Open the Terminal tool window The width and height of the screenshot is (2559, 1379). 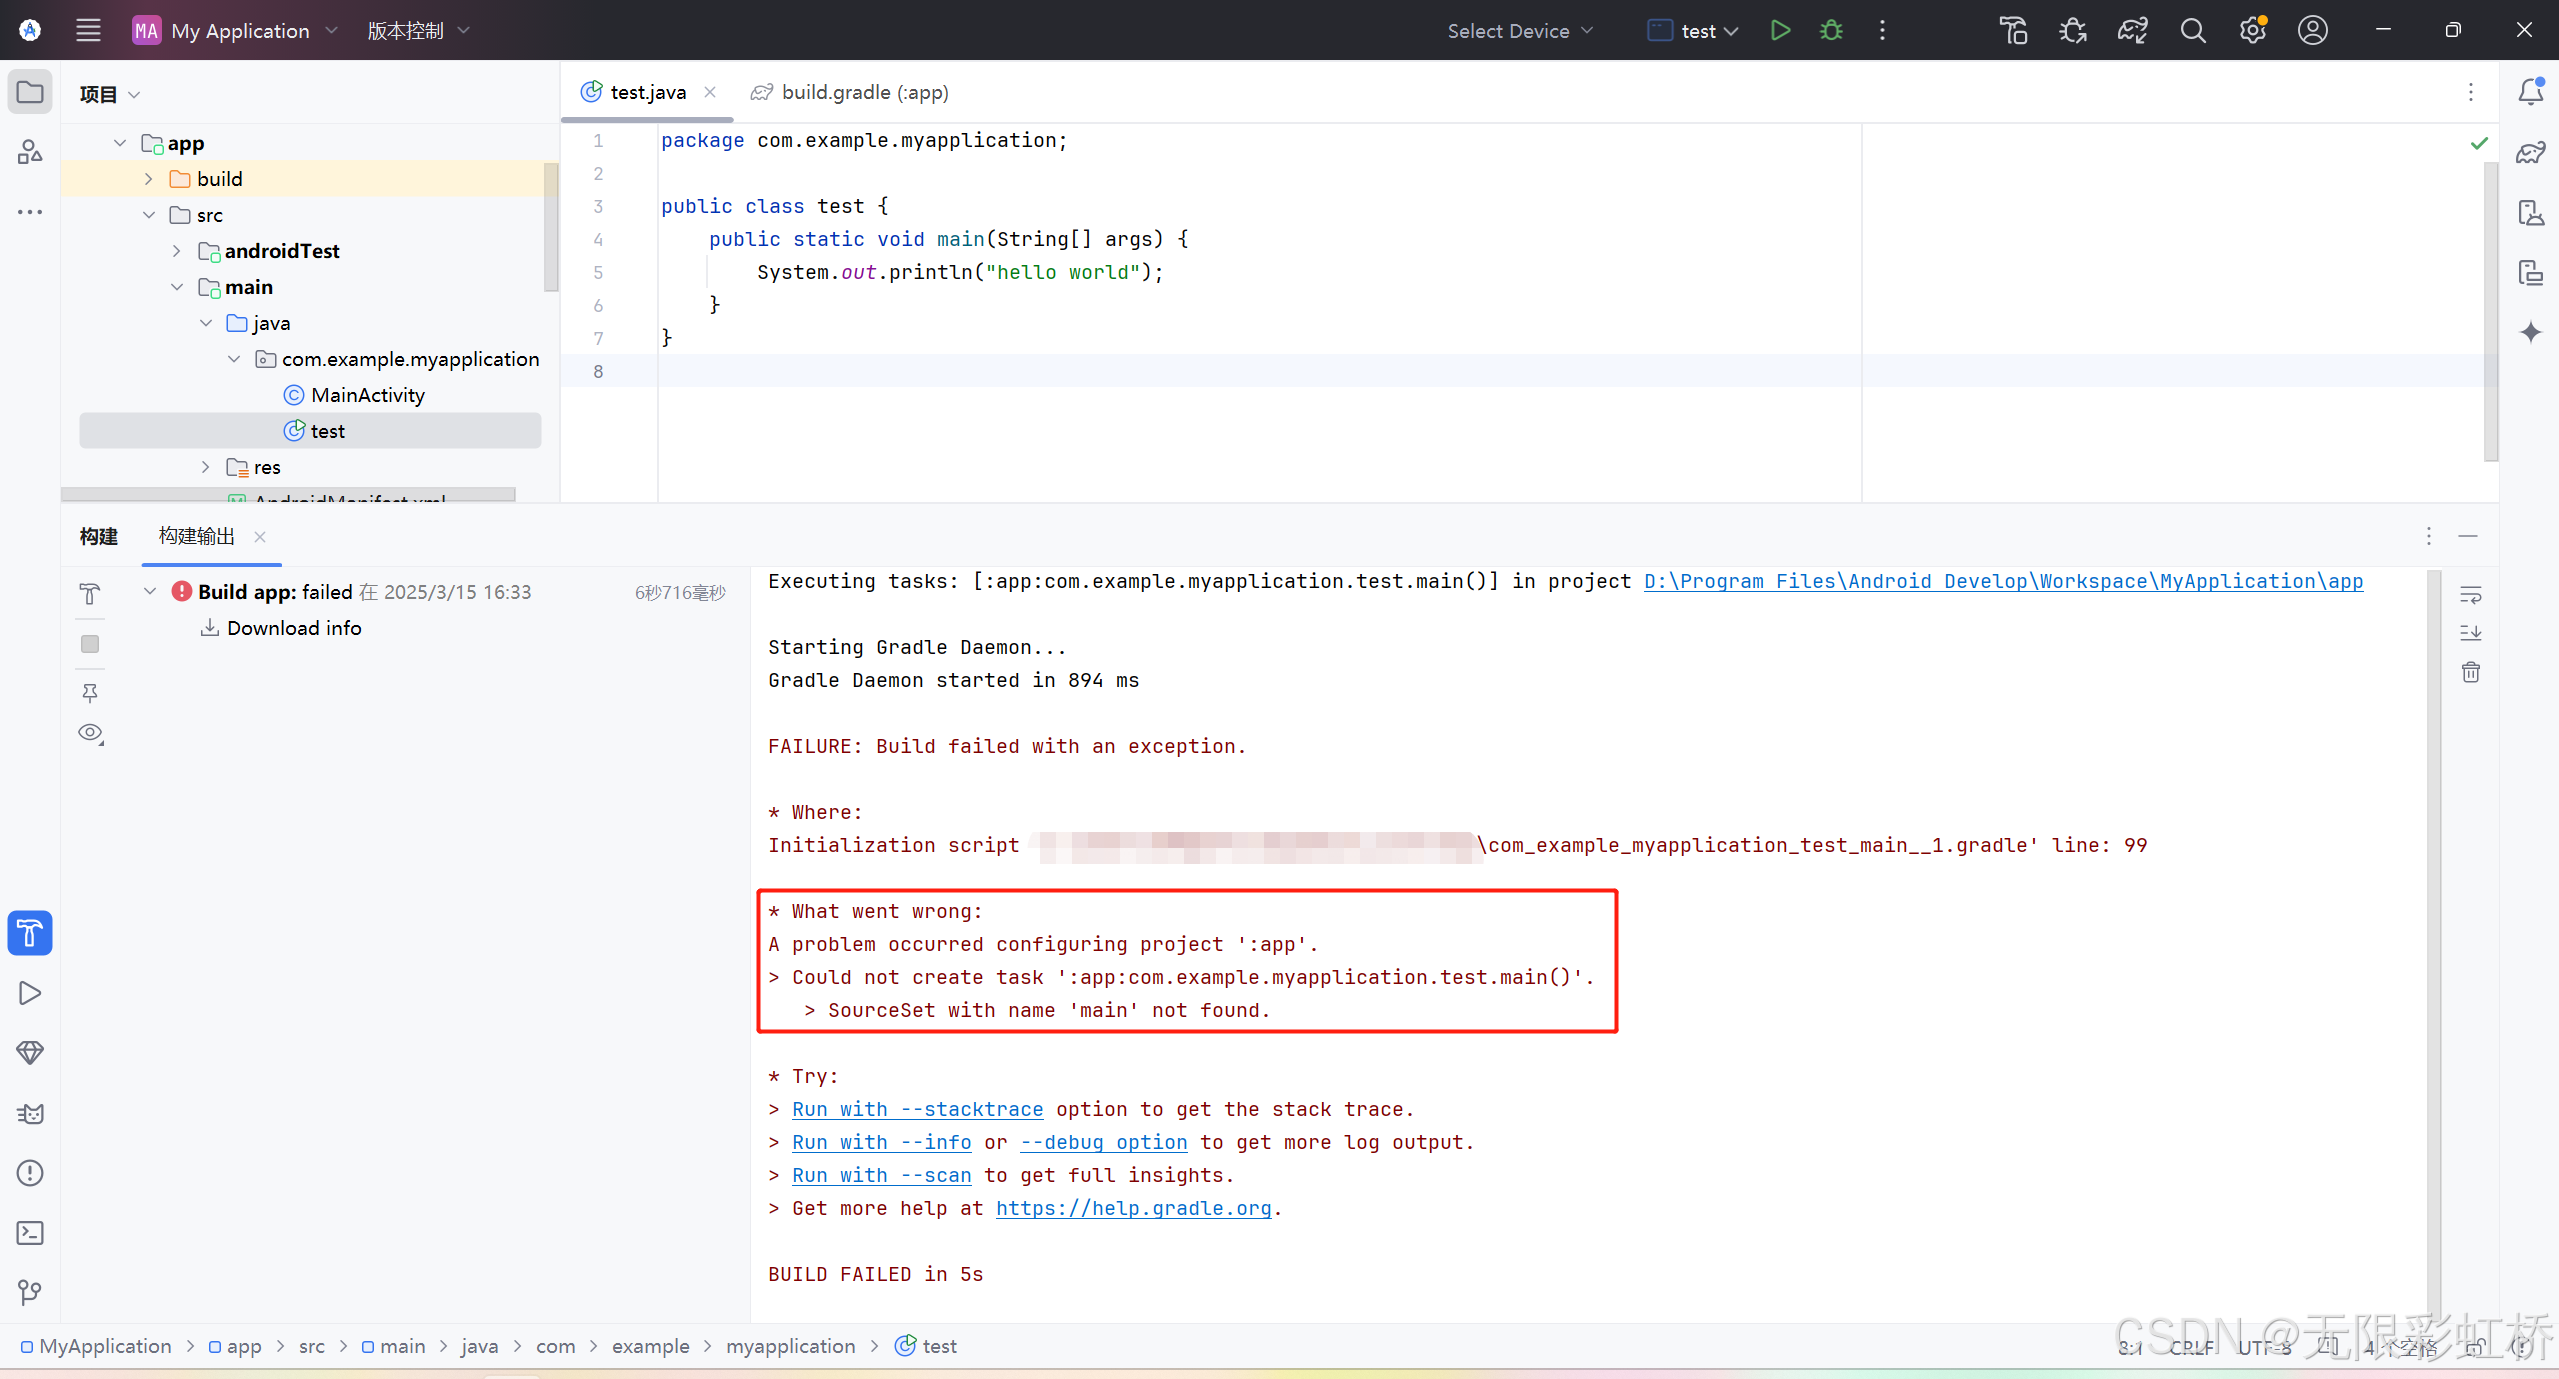pyautogui.click(x=30, y=1232)
